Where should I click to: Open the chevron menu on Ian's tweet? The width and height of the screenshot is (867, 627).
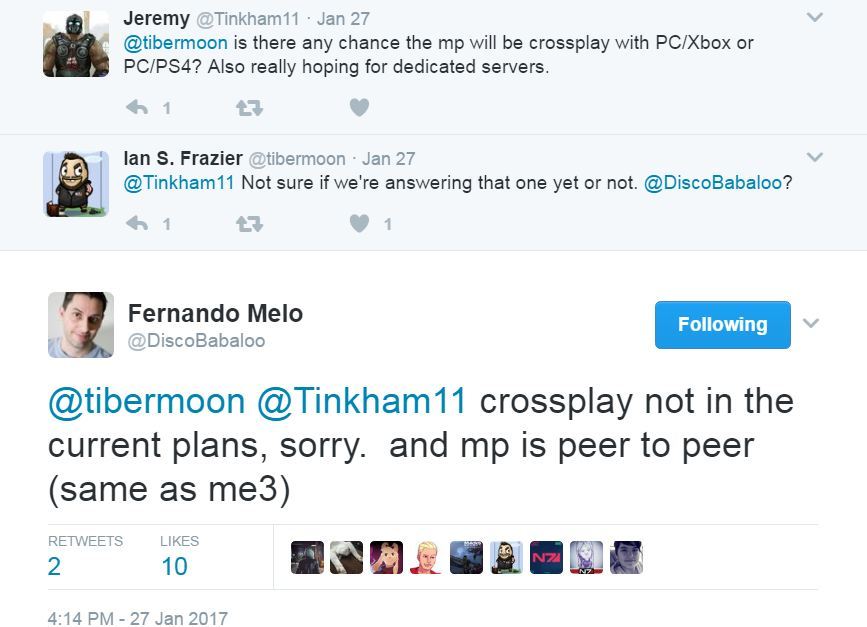pyautogui.click(x=814, y=157)
